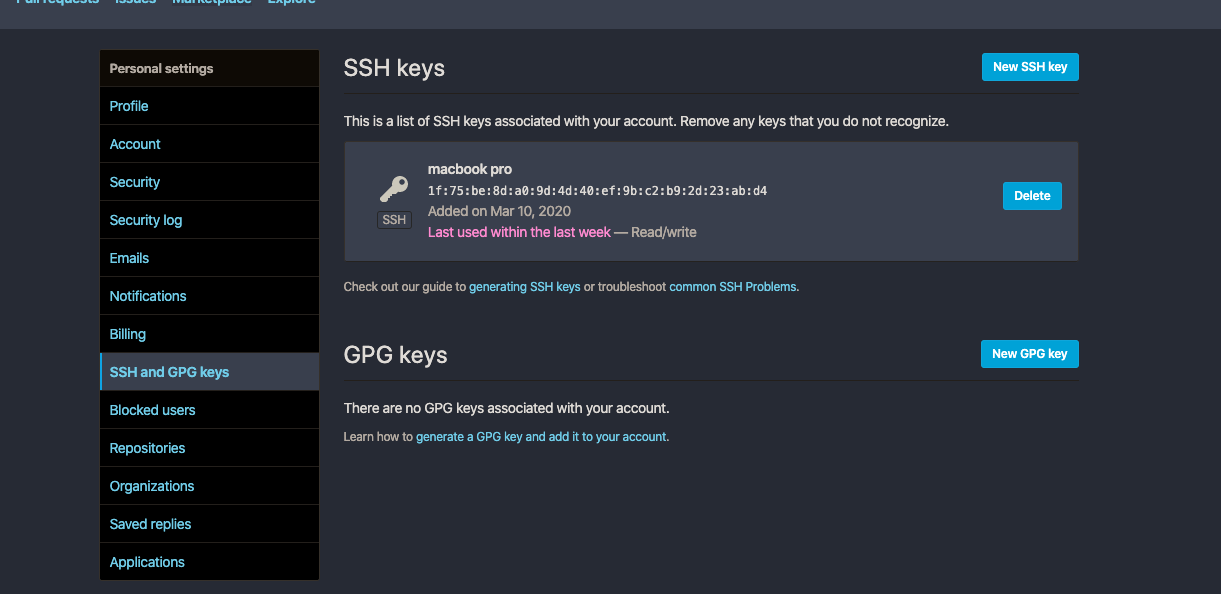The image size is (1221, 594).
Task: Open the Billing section
Action: (x=128, y=334)
